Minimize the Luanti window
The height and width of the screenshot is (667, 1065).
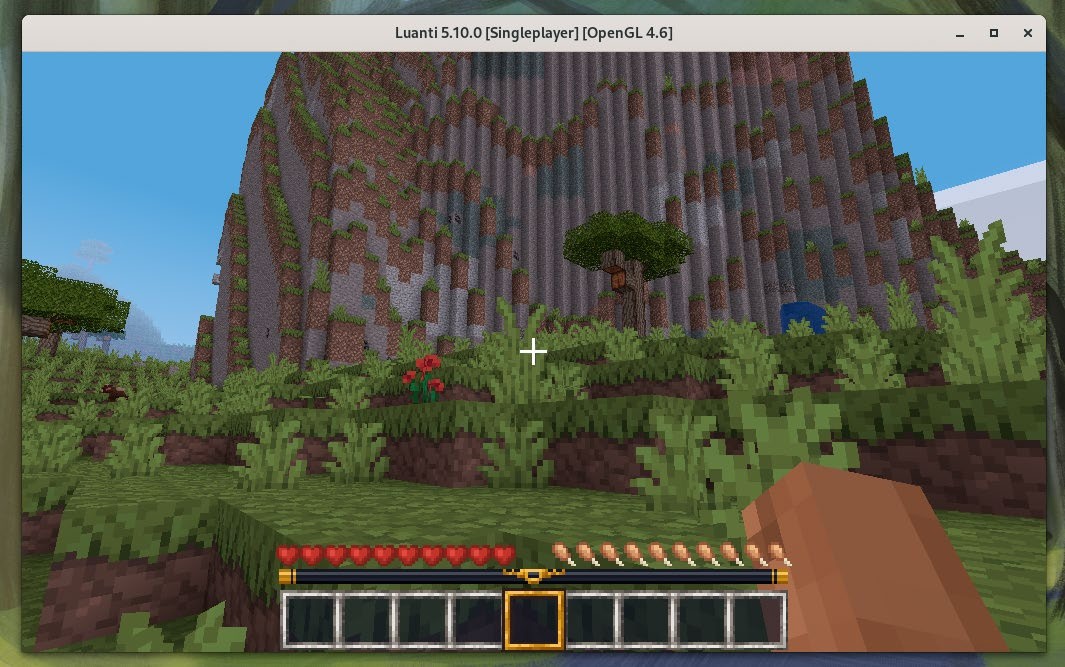960,33
